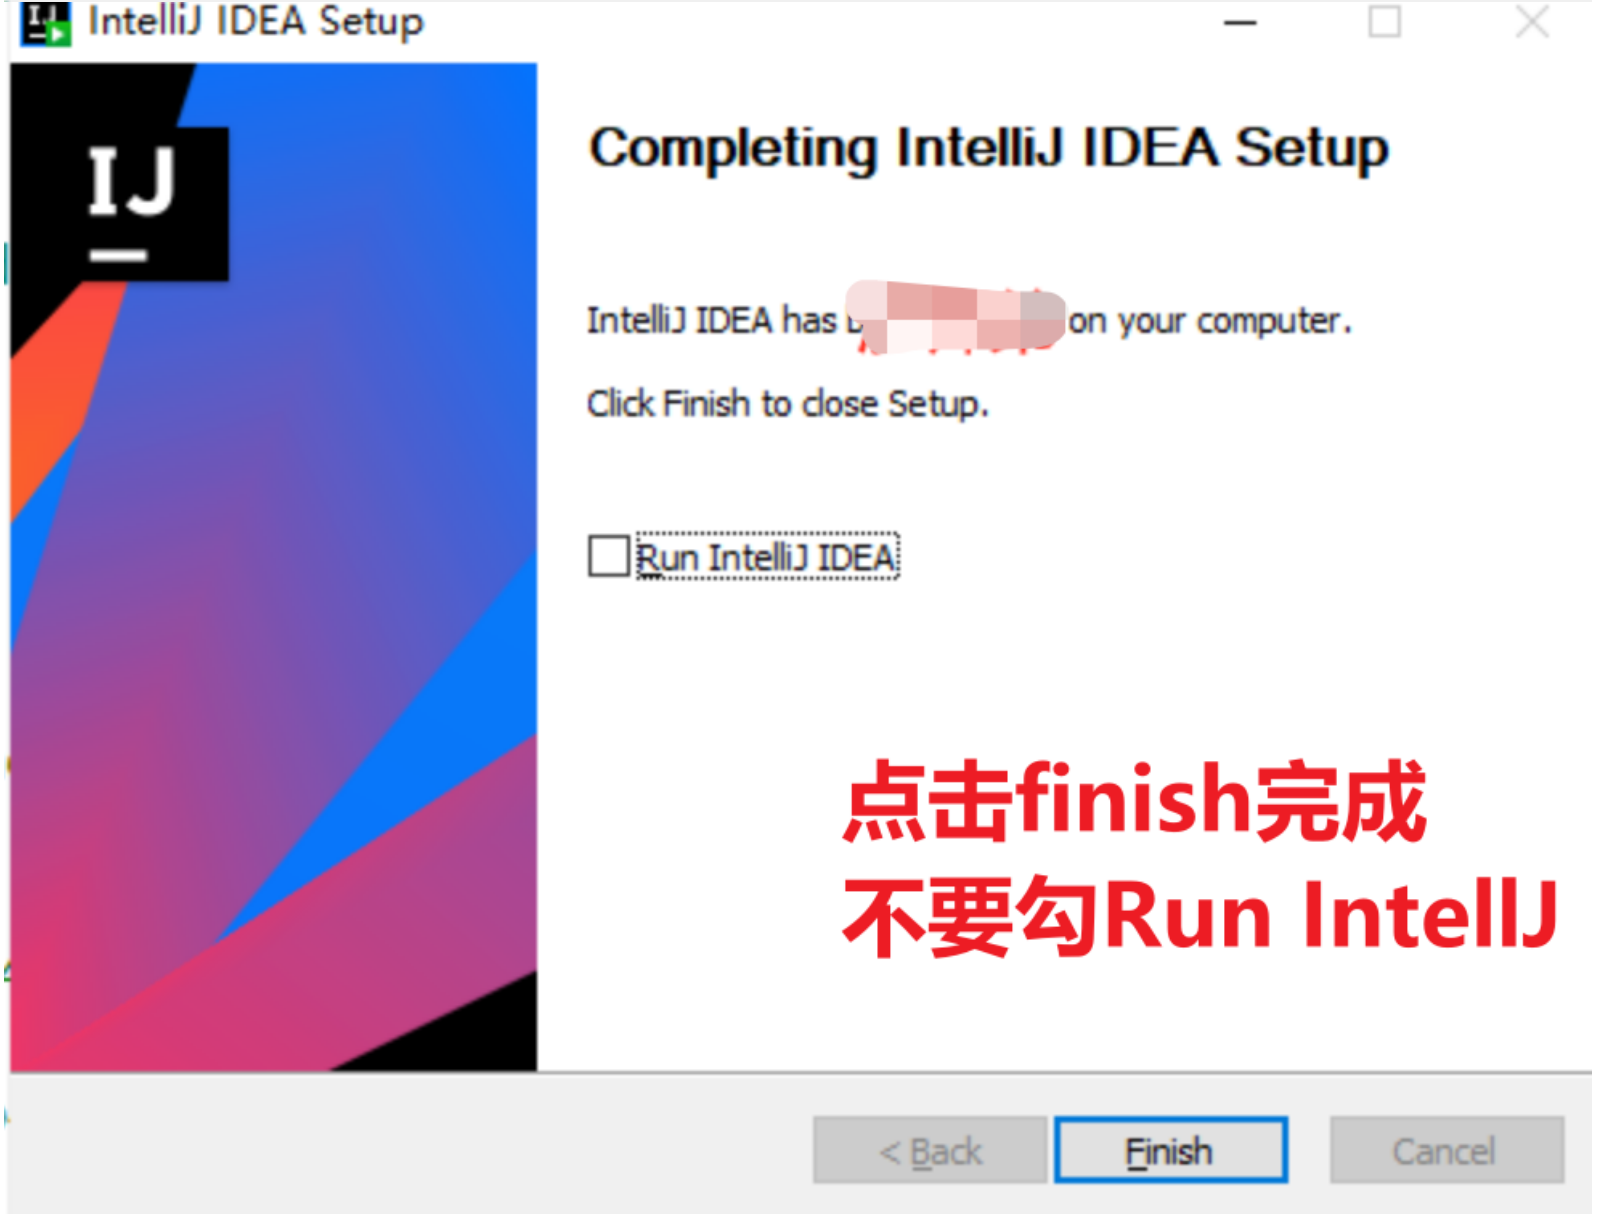Maximize the Setup window
Viewport: 1600px width, 1214px height.
pos(1384,21)
